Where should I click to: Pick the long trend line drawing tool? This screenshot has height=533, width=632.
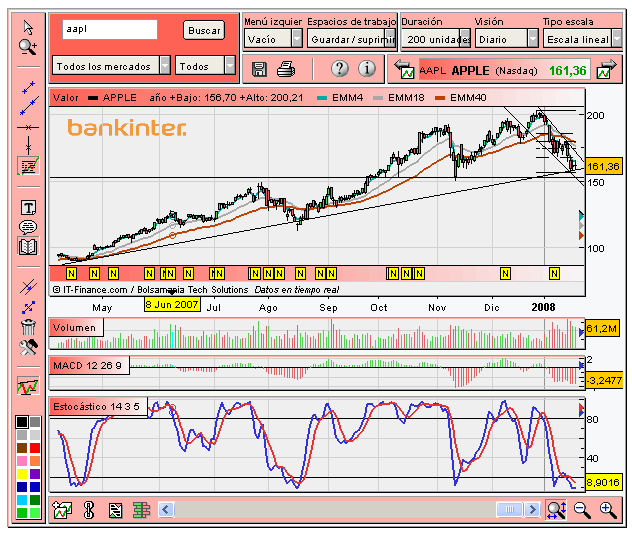click(x=29, y=106)
